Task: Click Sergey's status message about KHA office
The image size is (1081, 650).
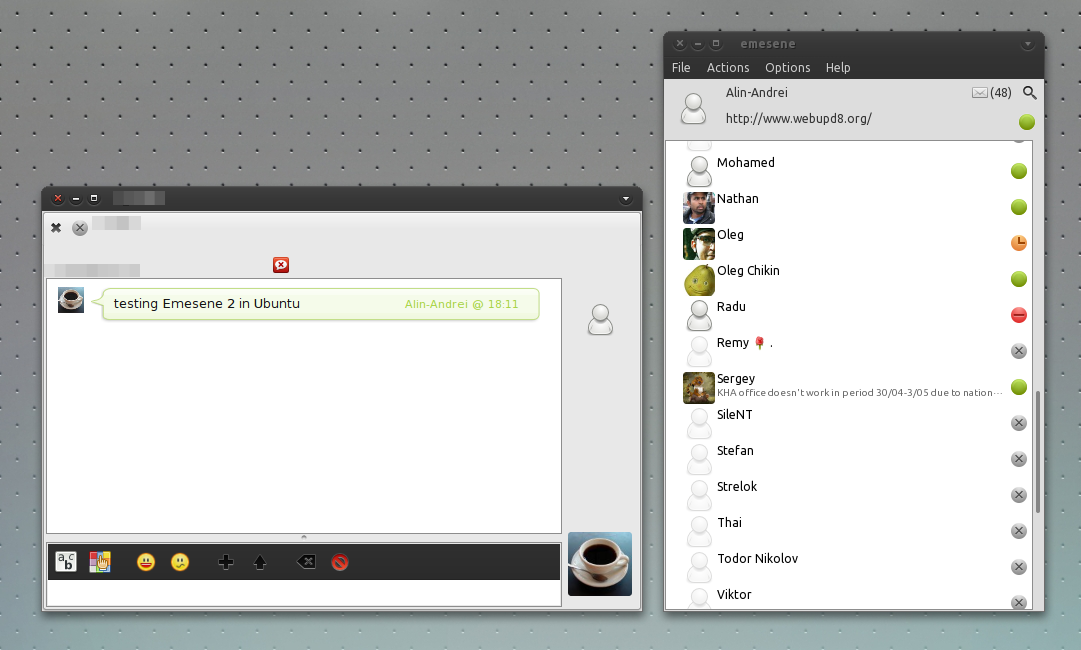Action: [860, 393]
